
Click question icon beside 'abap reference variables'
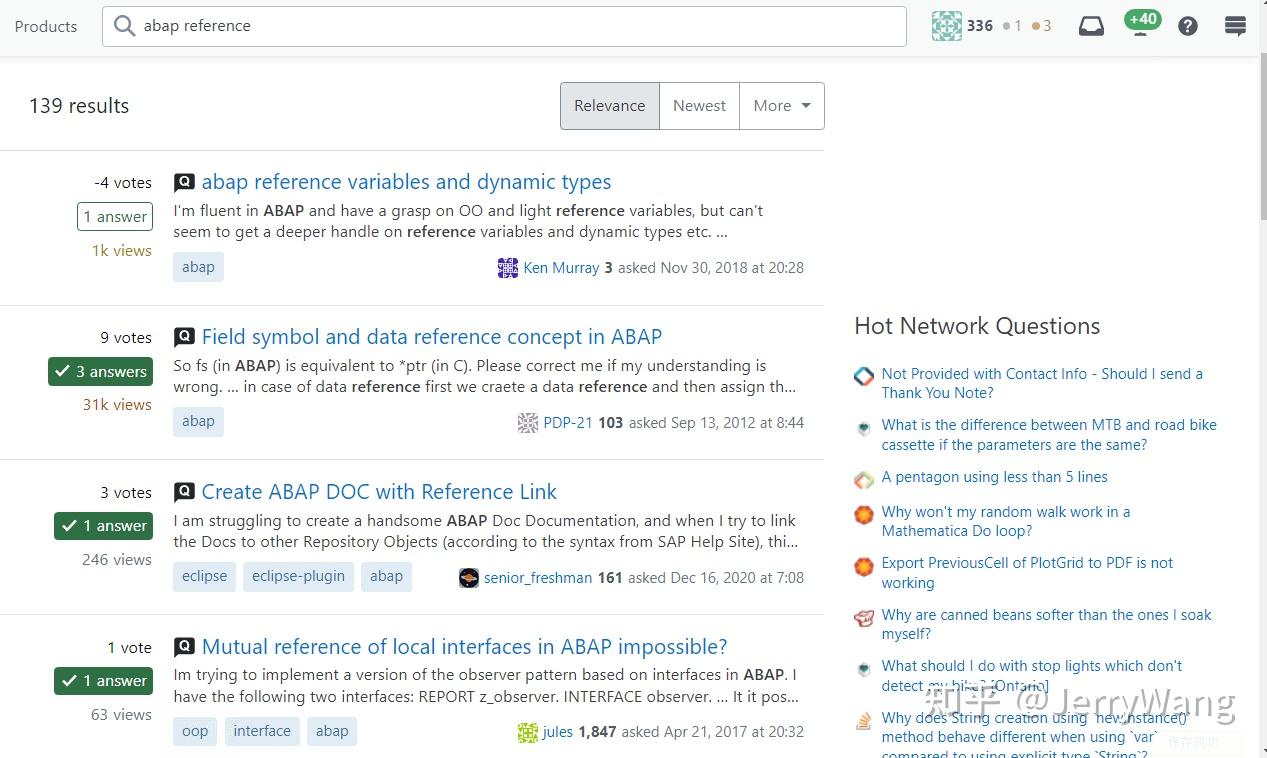(x=184, y=183)
